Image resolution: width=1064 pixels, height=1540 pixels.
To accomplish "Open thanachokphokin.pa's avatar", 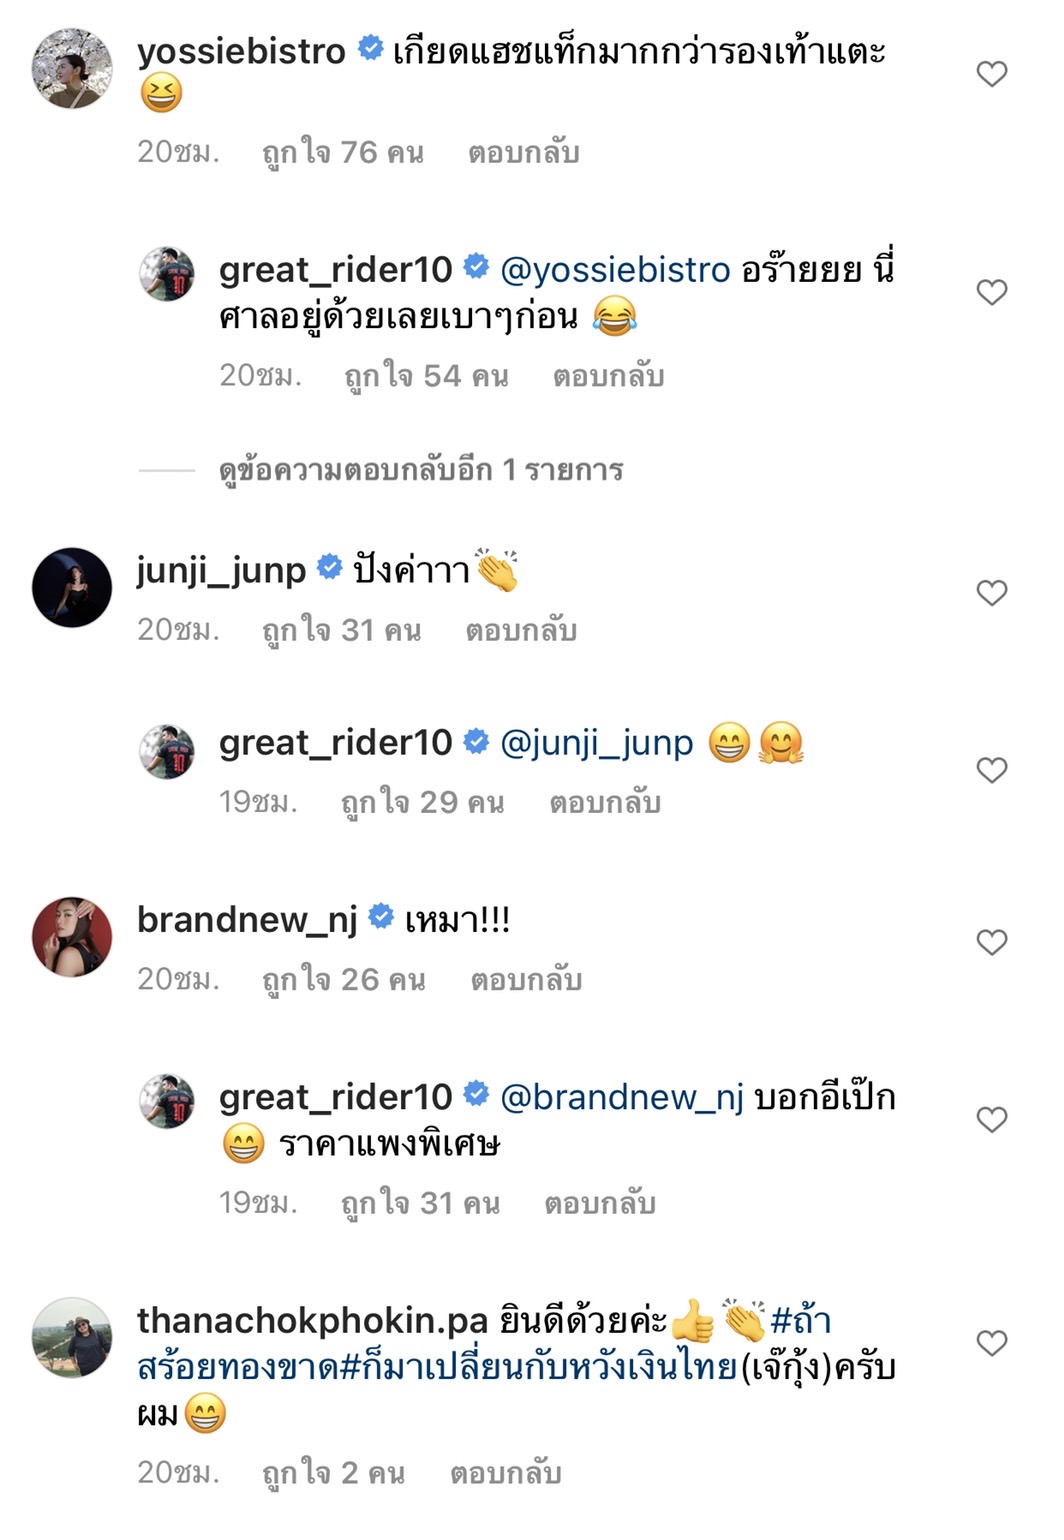I will [72, 1338].
